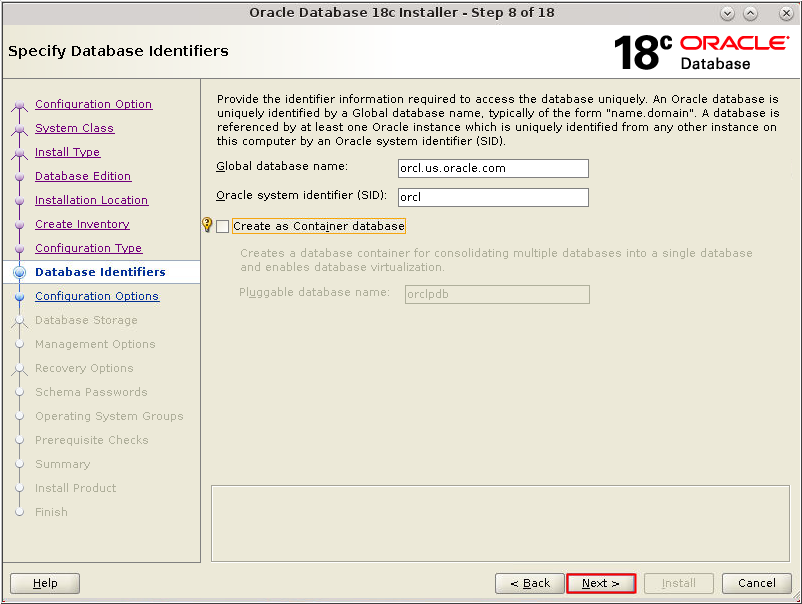The image size is (802, 604).
Task: Cancel the Oracle installation
Action: click(x=756, y=583)
